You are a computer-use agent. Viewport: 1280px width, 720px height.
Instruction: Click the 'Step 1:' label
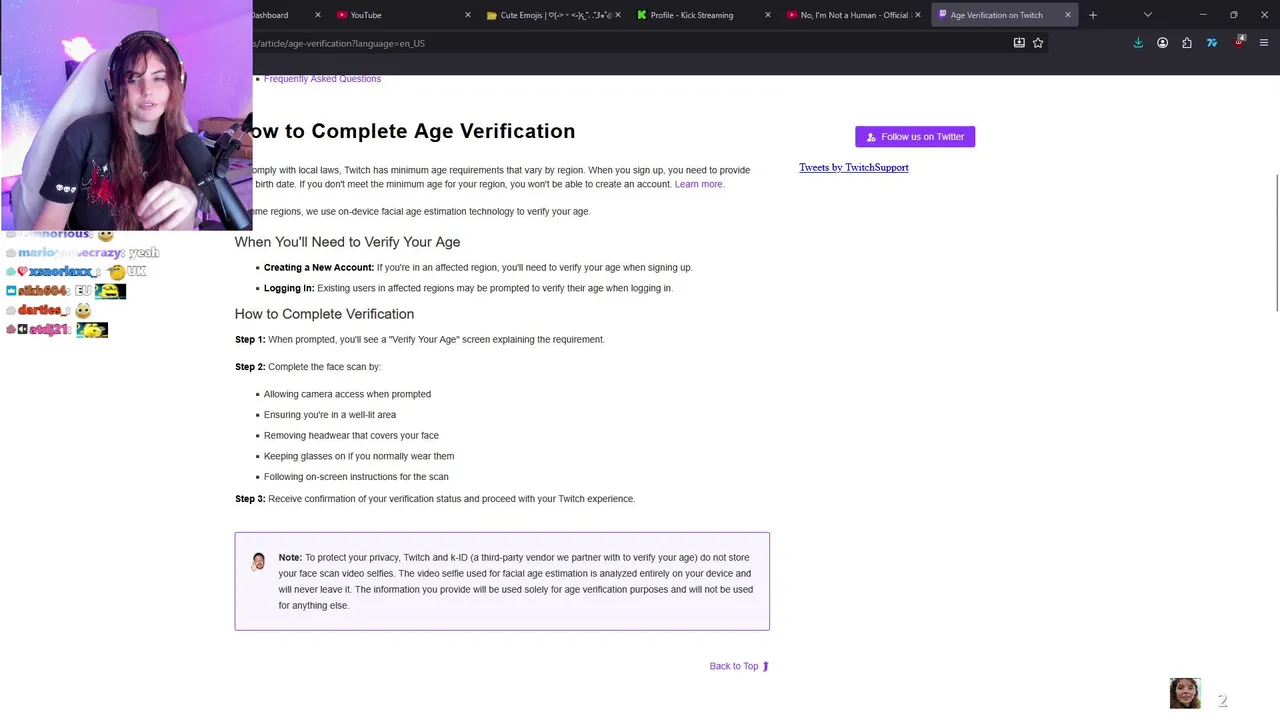(250, 340)
